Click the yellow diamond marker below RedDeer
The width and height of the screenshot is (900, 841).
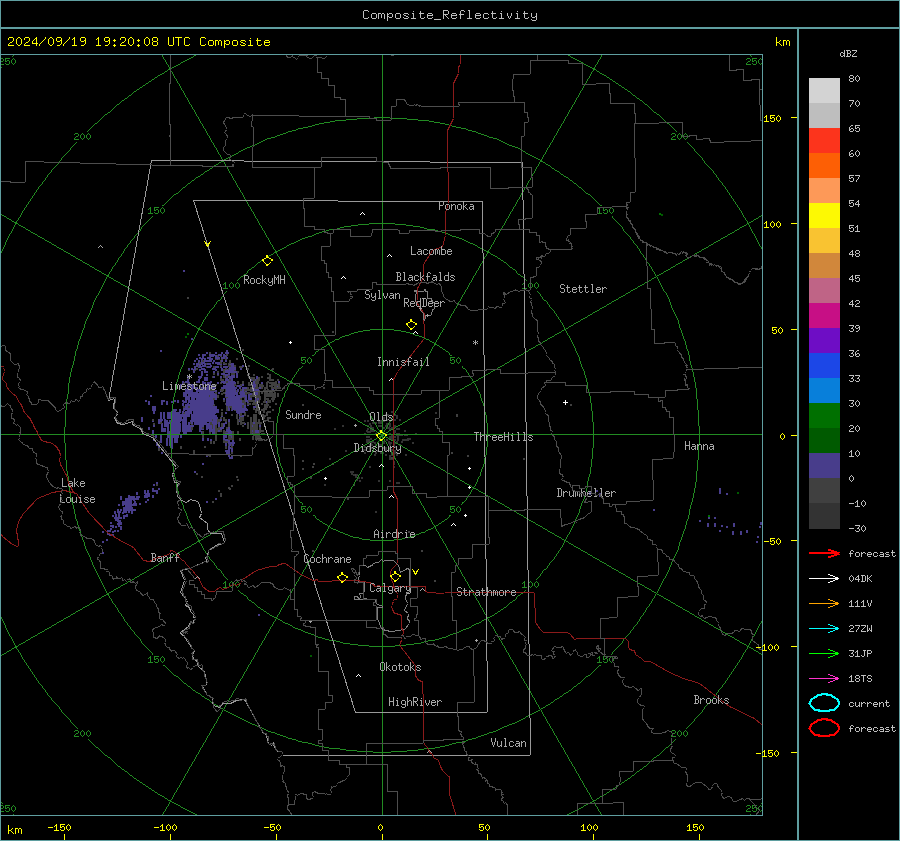point(411,325)
